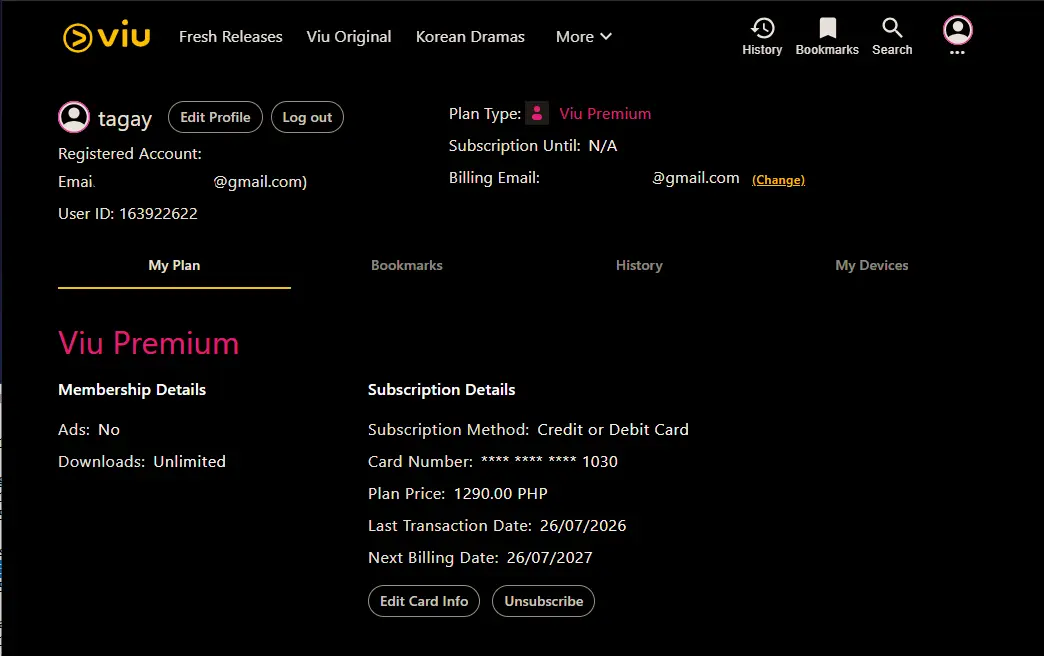
Task: Open the profile avatar icon in header
Action: [957, 30]
